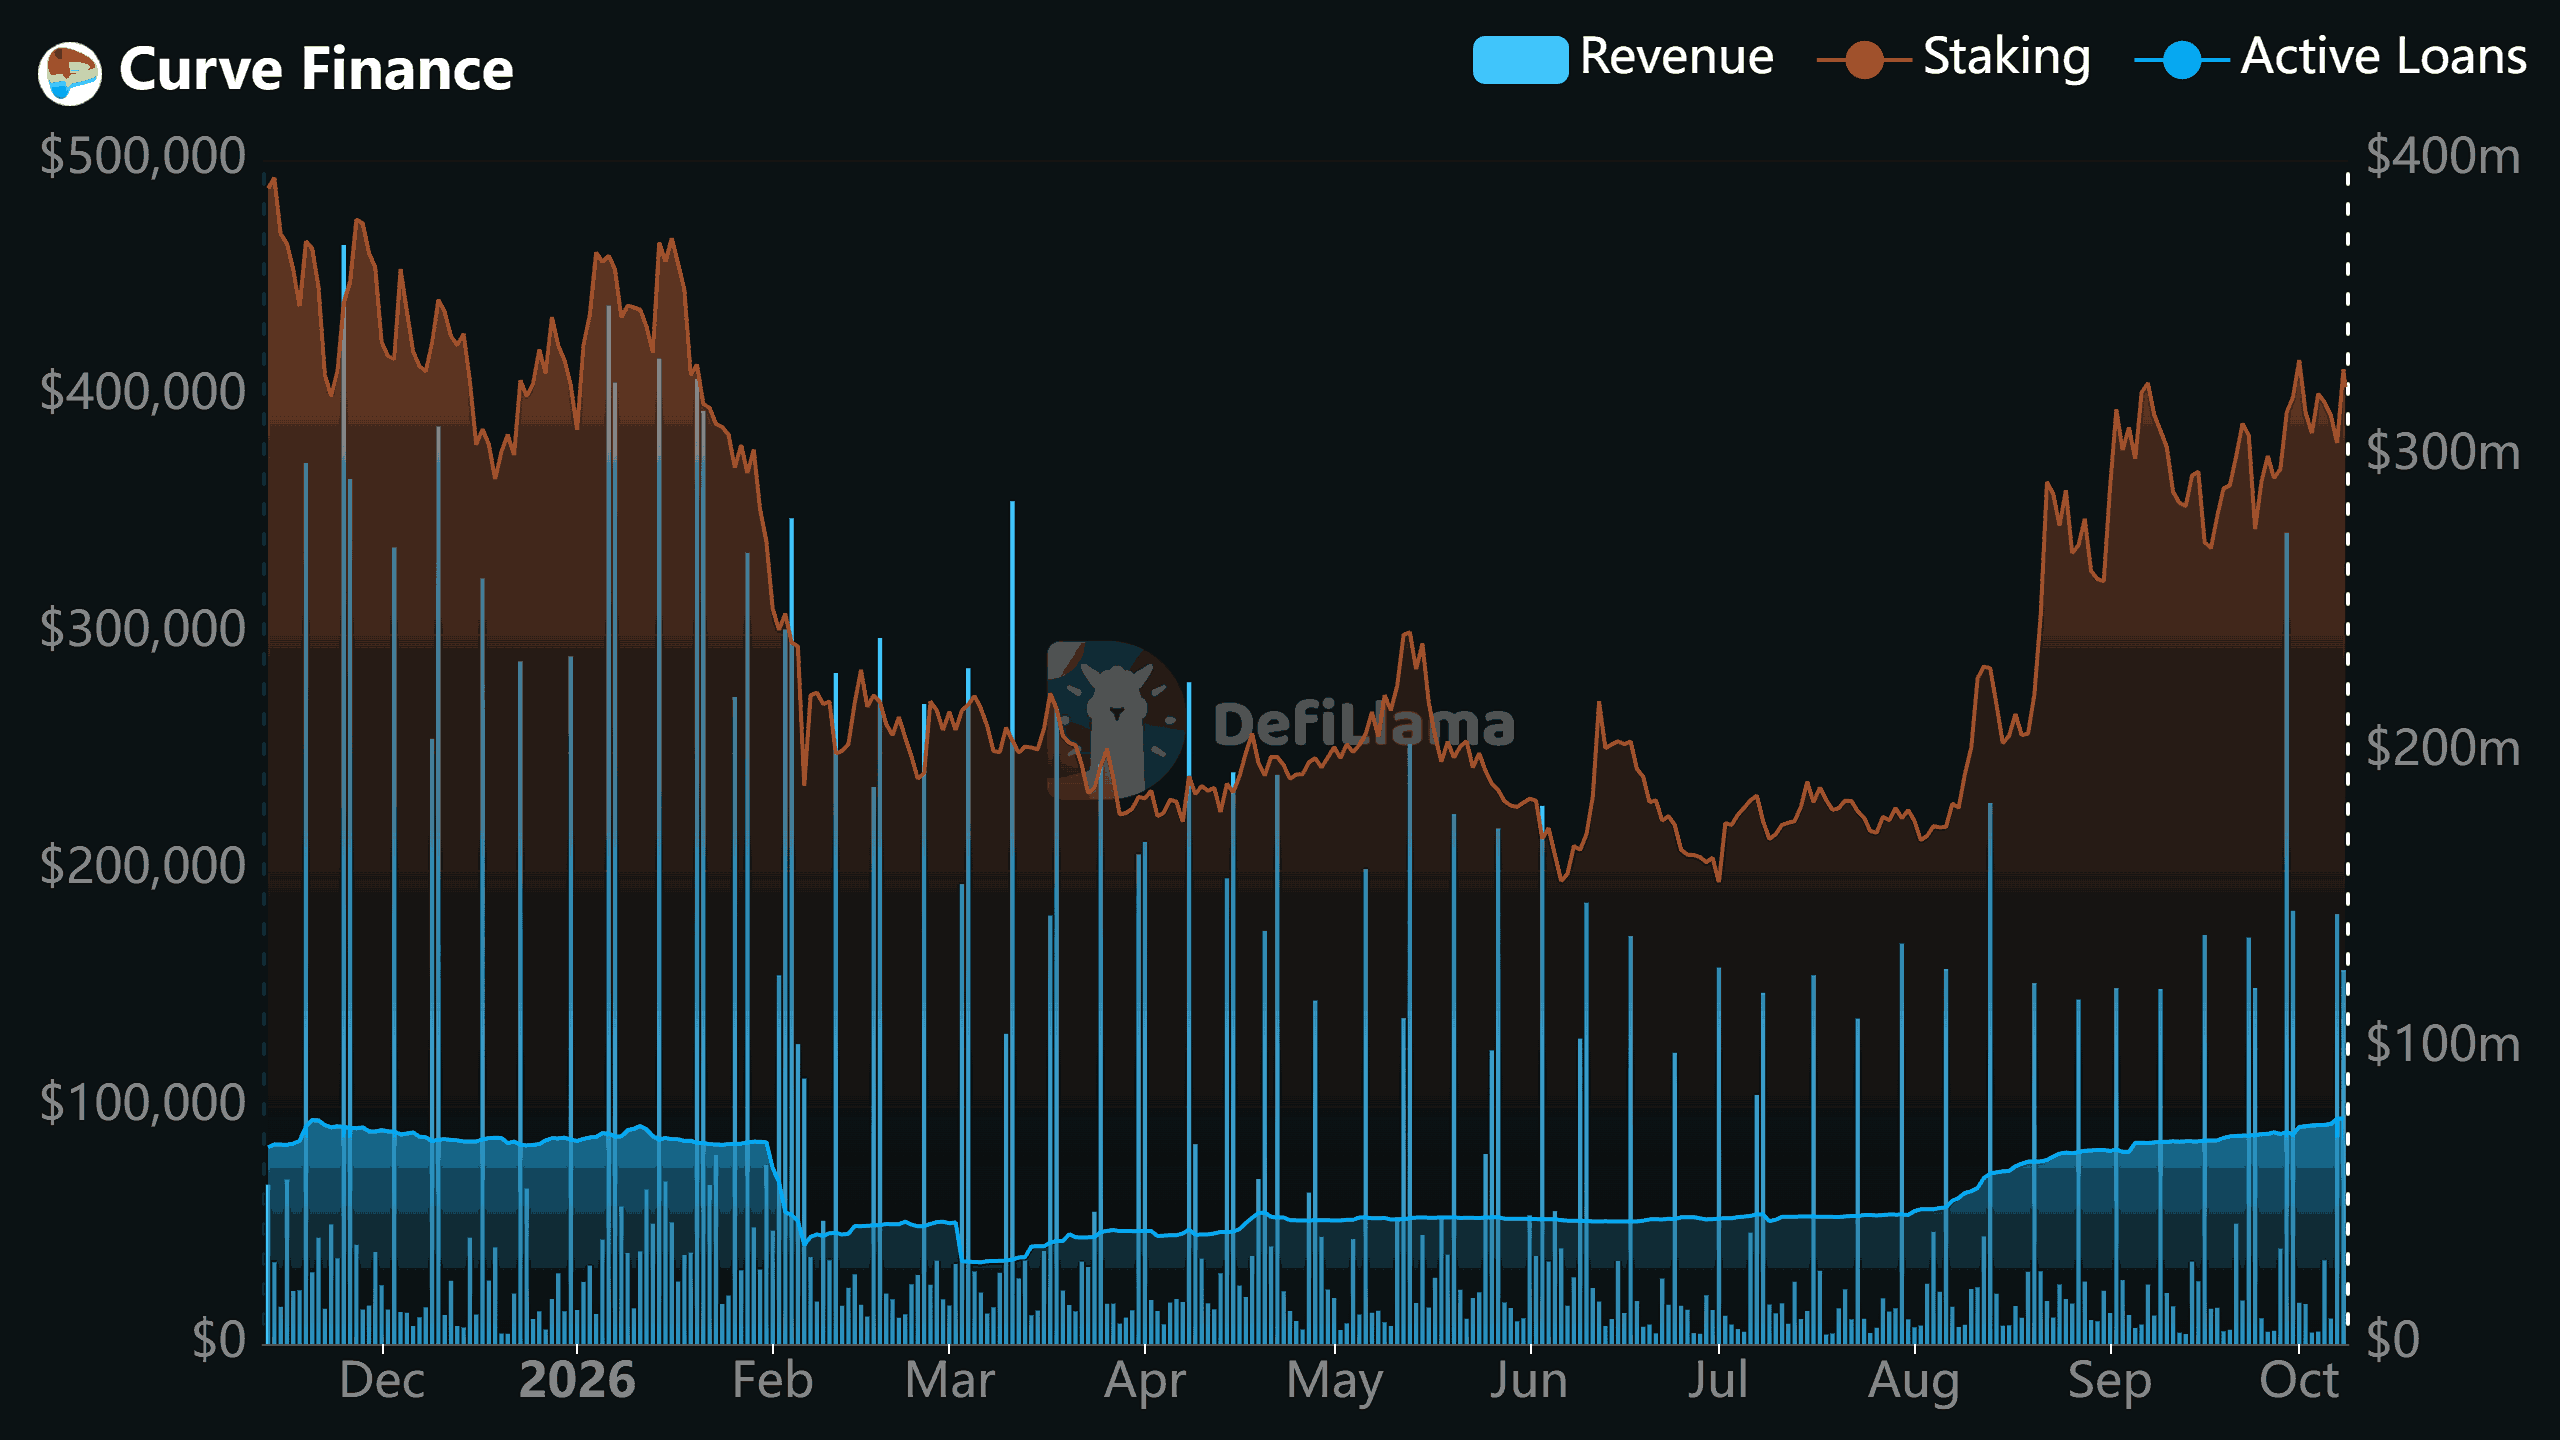
Task: Click the $200m right axis label
Action: 2443,748
